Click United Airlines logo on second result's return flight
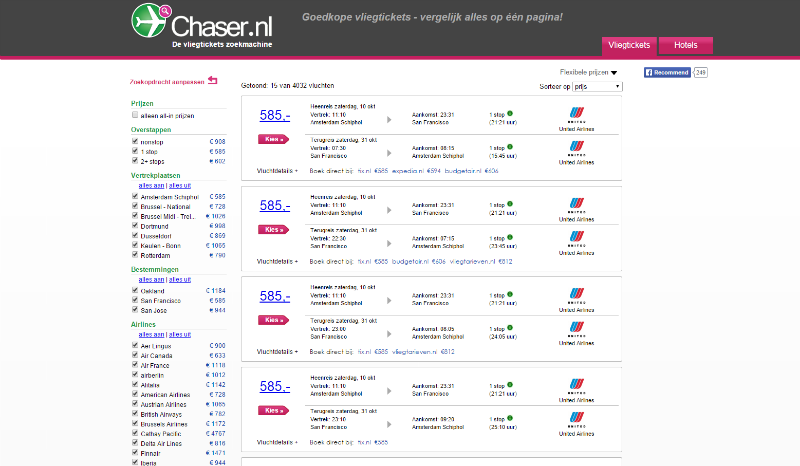The width and height of the screenshot is (800, 466). click(576, 241)
